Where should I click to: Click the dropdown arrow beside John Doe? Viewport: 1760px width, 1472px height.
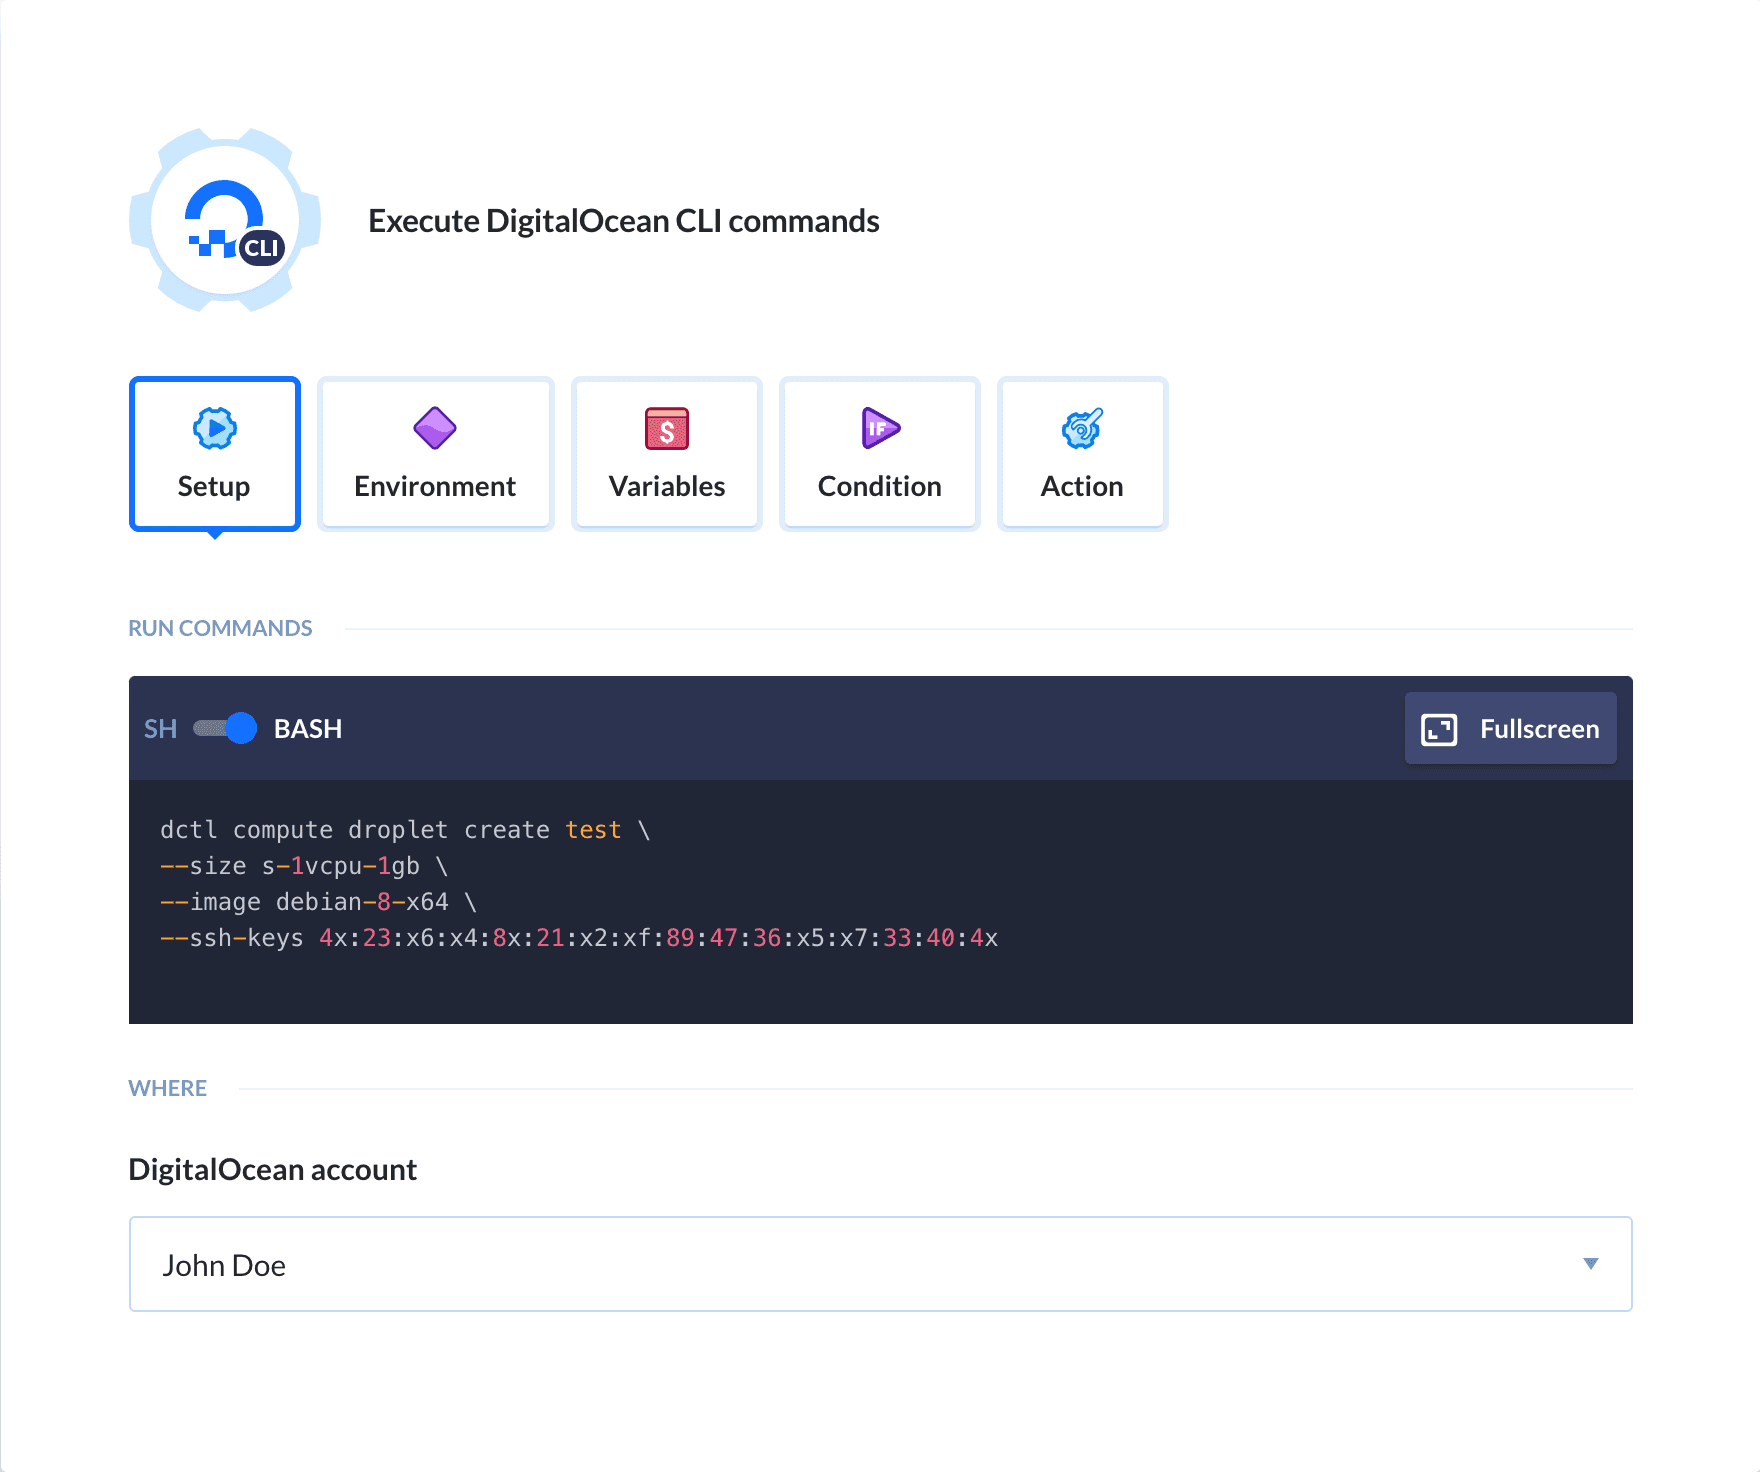pos(1592,1264)
